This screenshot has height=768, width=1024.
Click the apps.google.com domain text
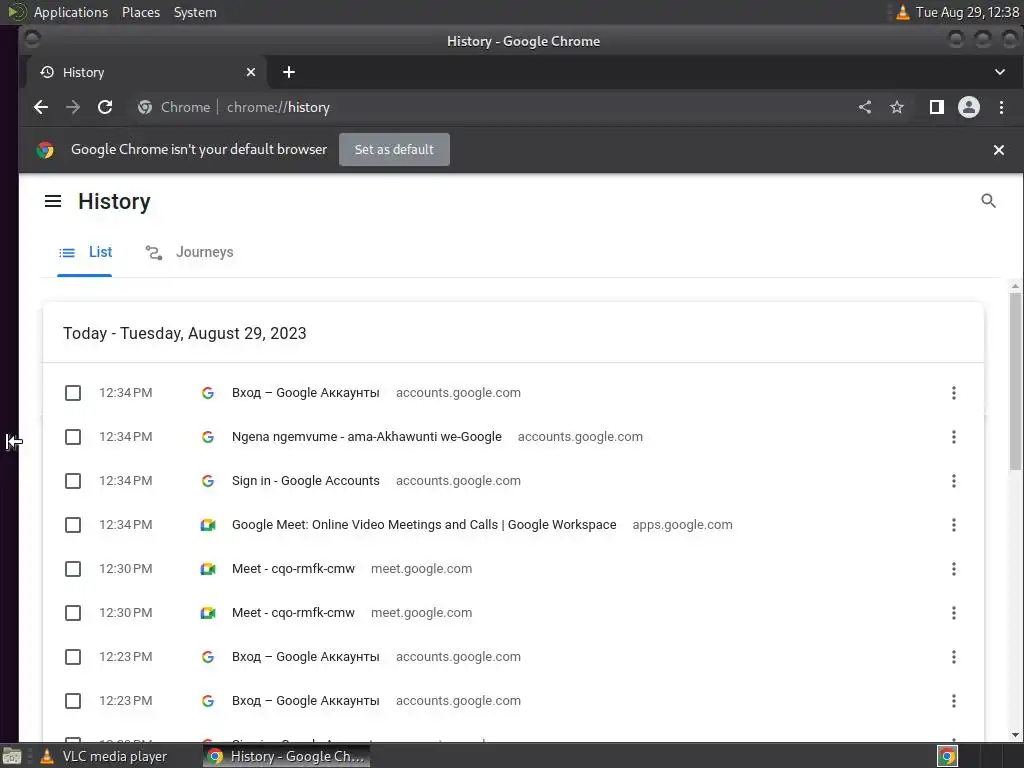click(682, 525)
